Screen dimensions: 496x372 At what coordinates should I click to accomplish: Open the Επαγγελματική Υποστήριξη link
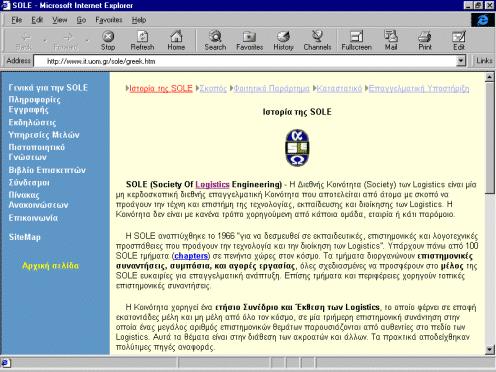coord(419,88)
